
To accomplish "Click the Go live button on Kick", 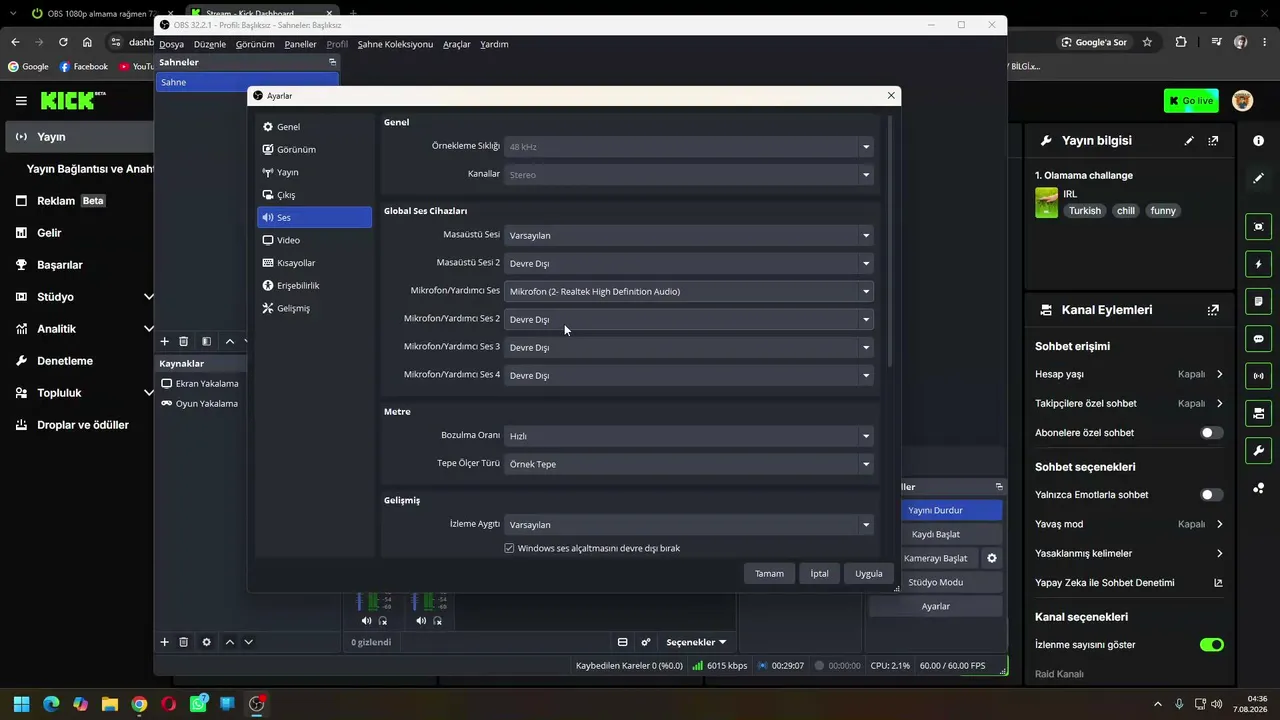I will 1190,101.
